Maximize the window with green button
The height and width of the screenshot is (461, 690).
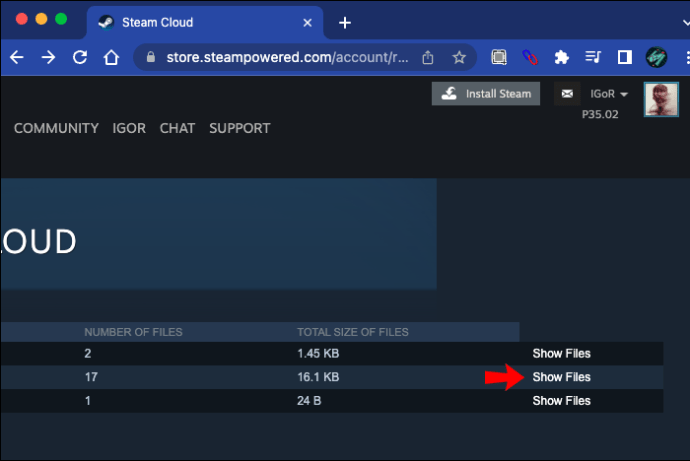(x=61, y=19)
